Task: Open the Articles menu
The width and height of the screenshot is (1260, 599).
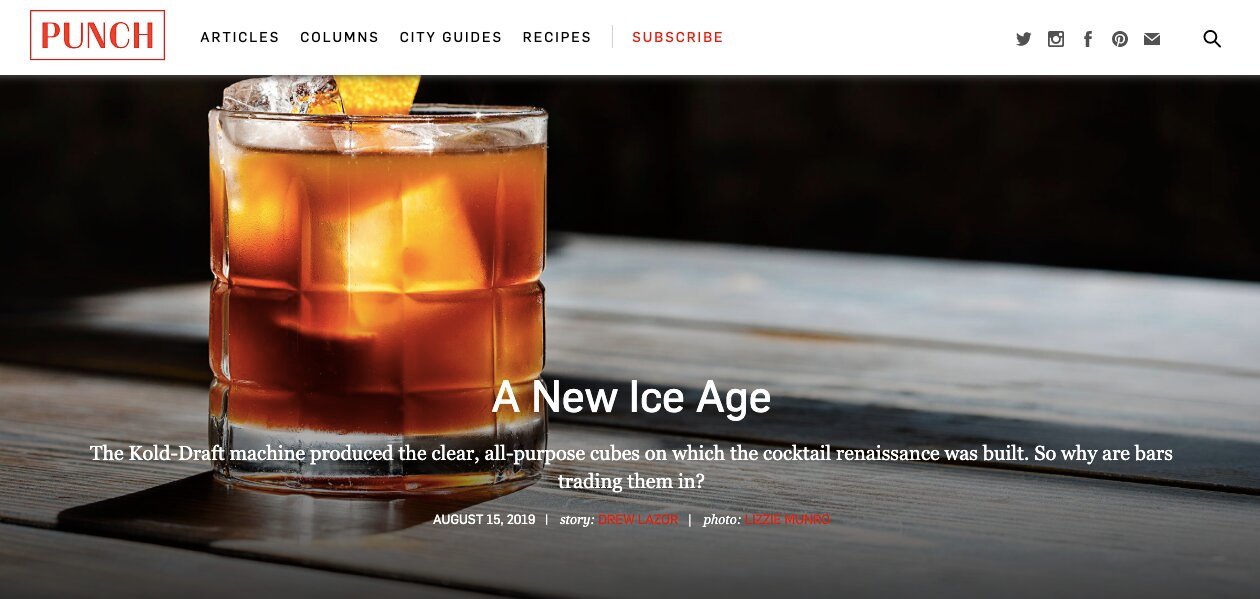Action: 240,37
